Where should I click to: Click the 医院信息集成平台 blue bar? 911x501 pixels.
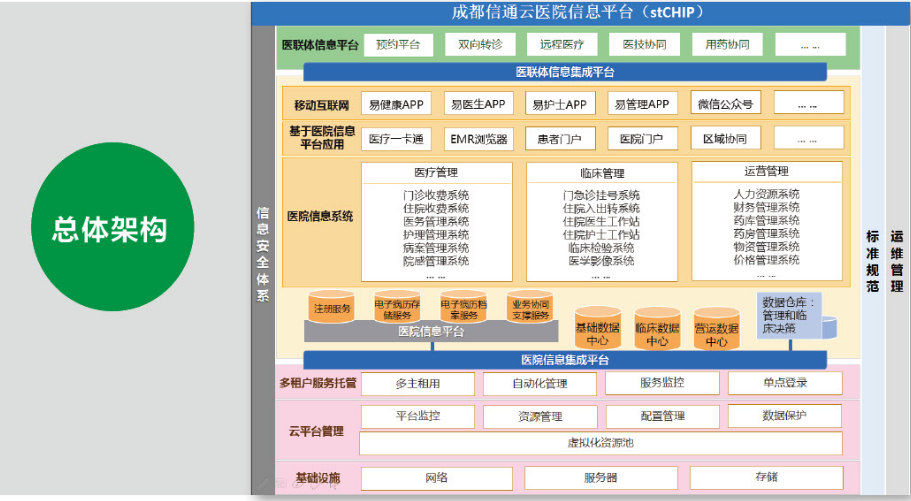click(565, 360)
